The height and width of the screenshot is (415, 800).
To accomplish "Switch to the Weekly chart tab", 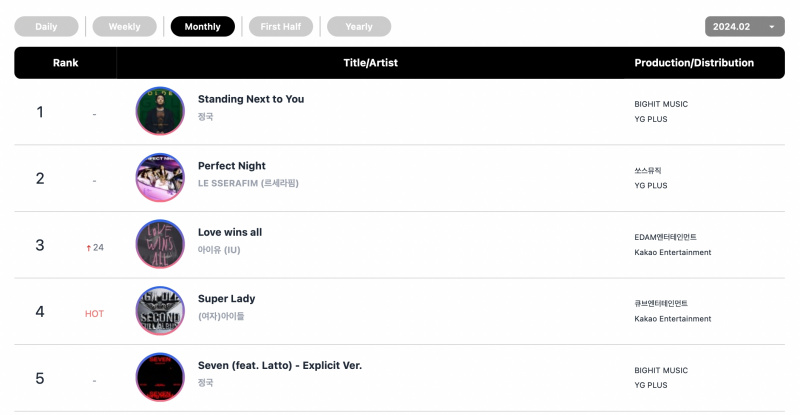I will click(124, 27).
